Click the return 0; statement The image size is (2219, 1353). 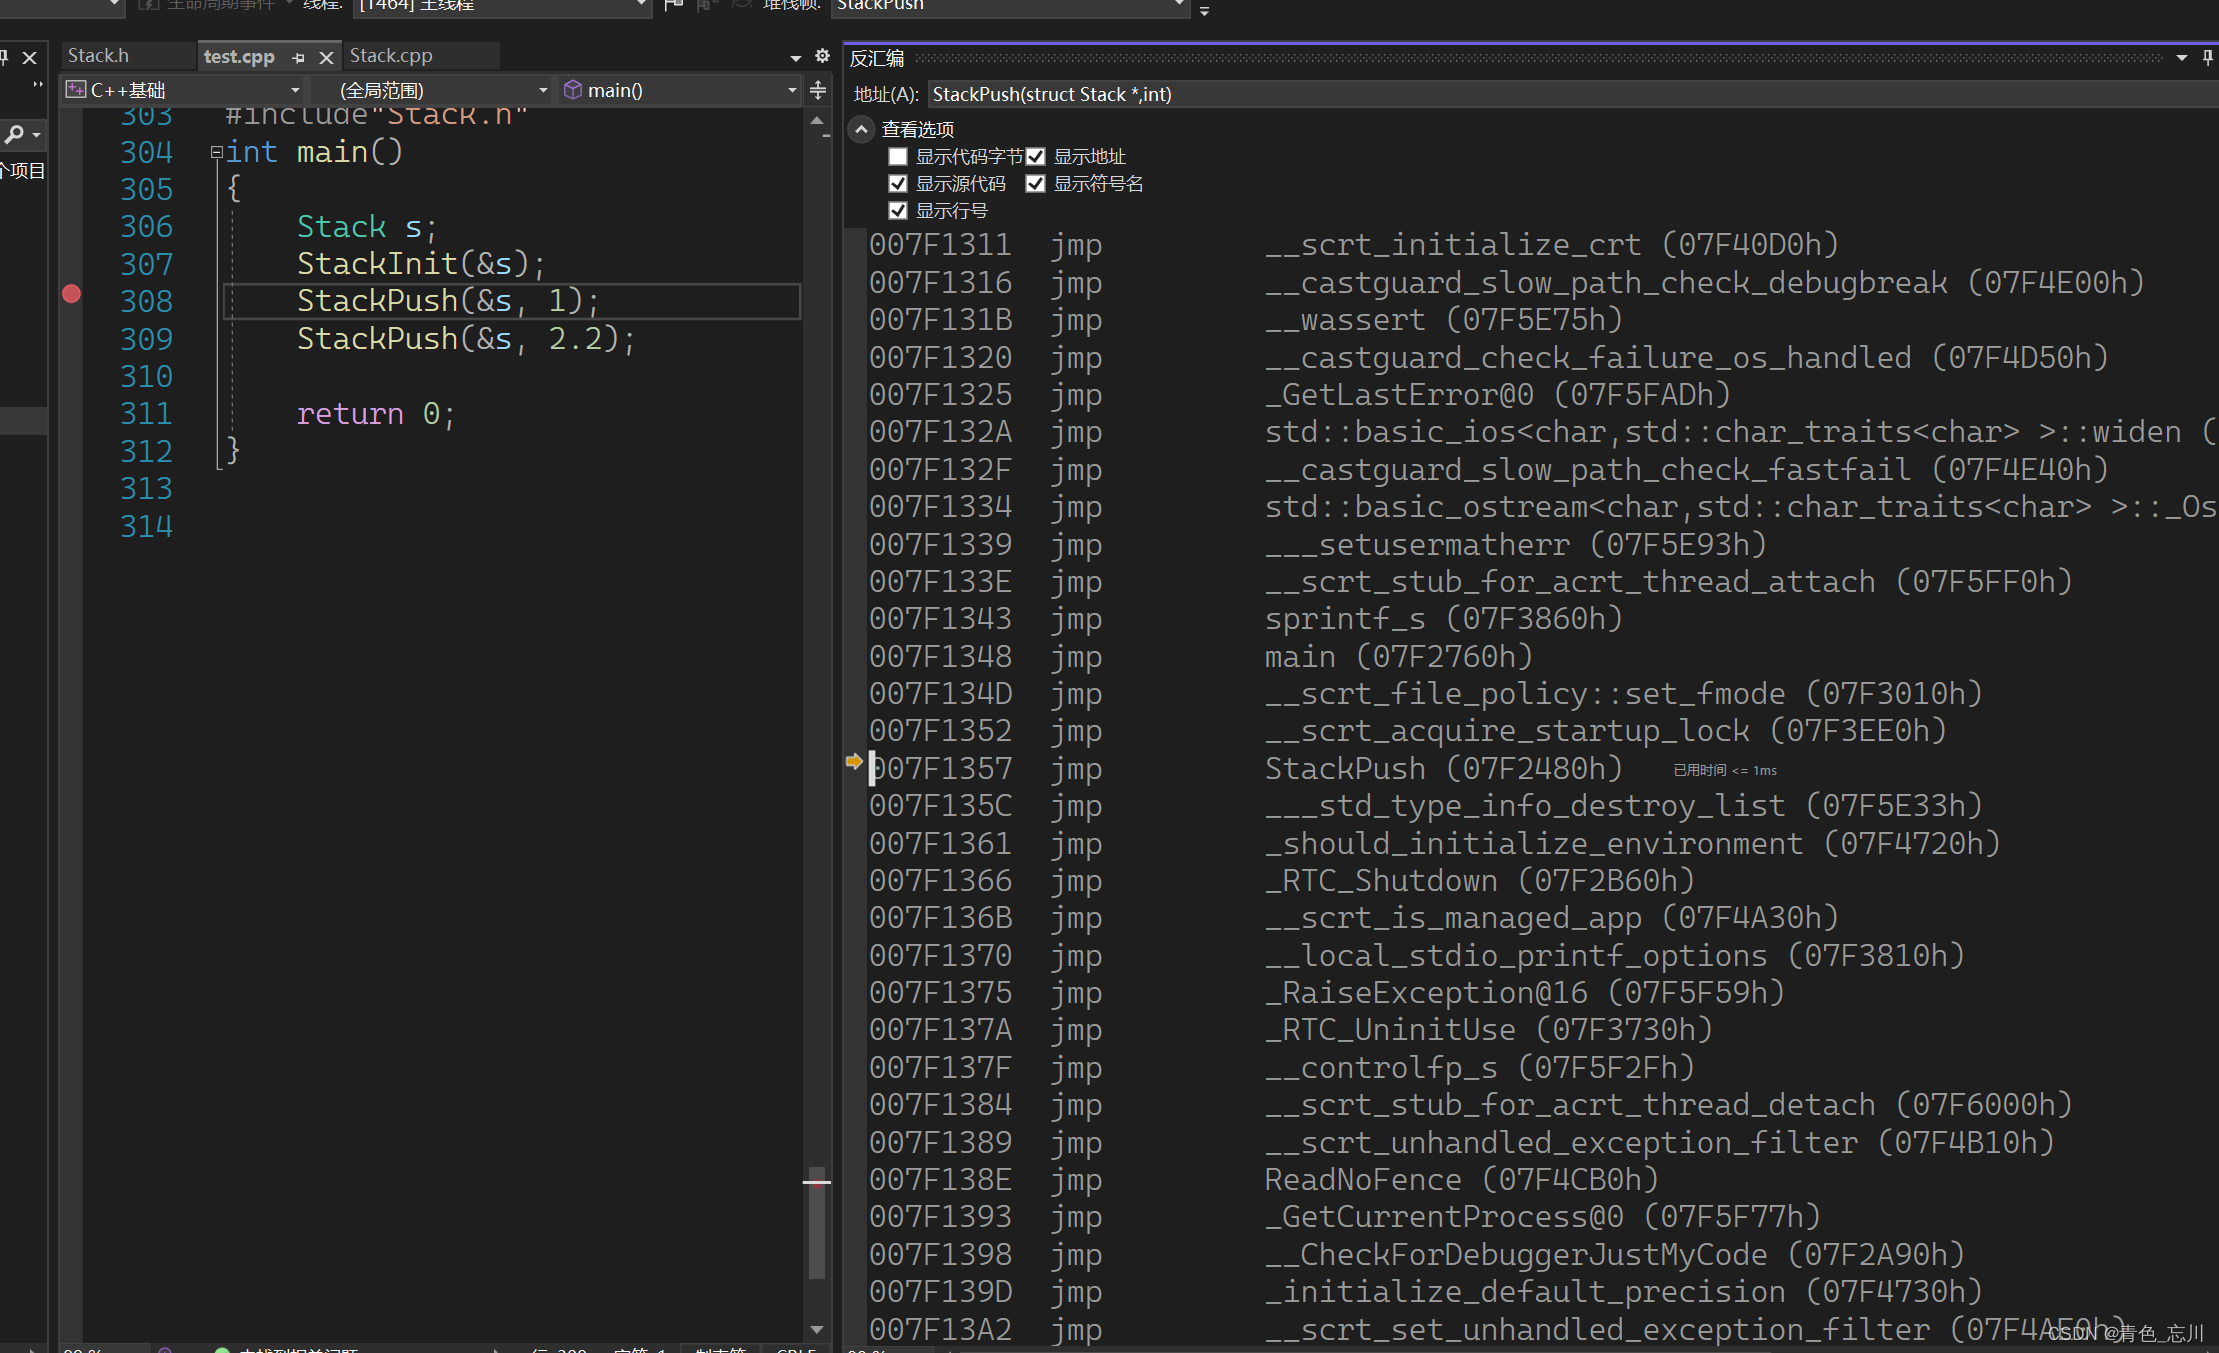(376, 414)
